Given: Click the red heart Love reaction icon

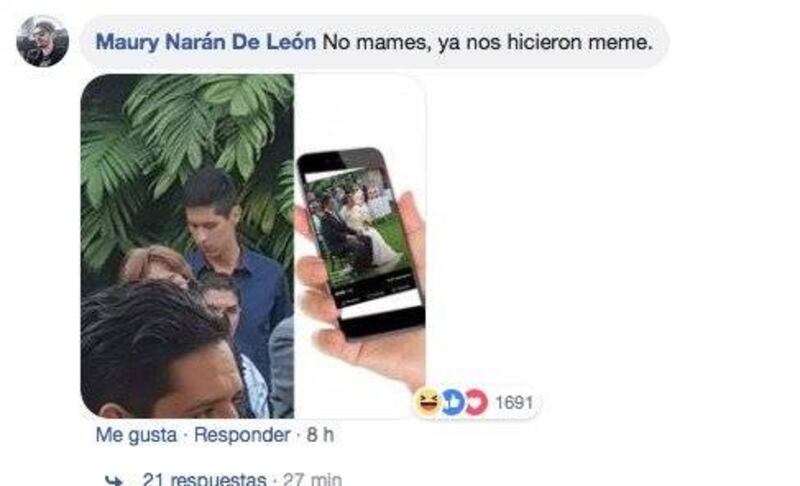Looking at the screenshot, I should point(477,402).
